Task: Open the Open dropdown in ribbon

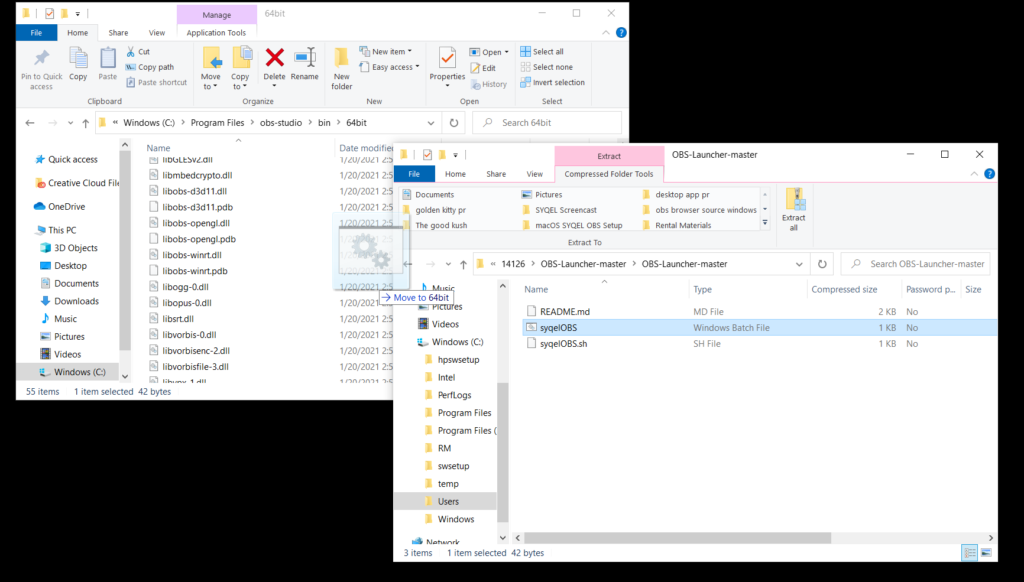Action: pyautogui.click(x=489, y=52)
